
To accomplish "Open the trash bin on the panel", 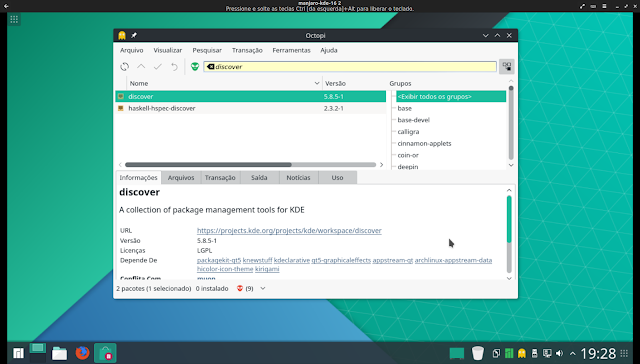I will [478, 353].
